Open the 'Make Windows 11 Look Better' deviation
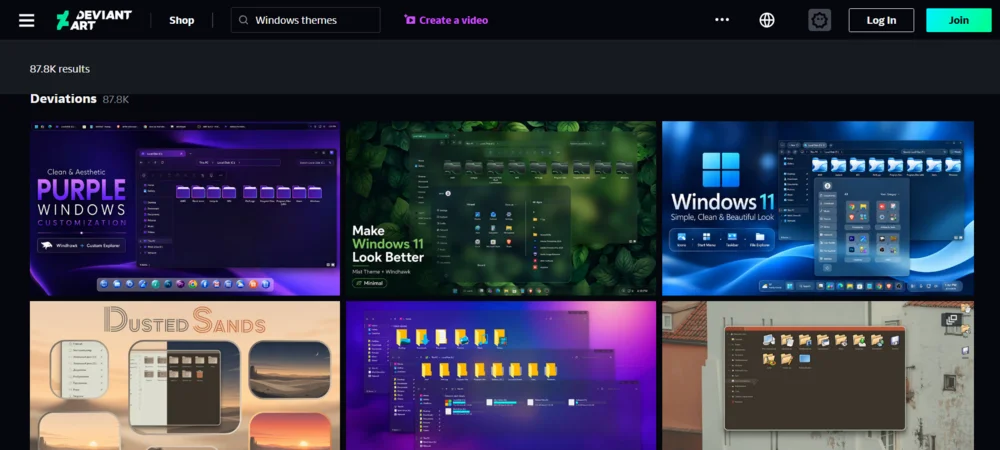This screenshot has width=1000, height=450. pos(501,208)
